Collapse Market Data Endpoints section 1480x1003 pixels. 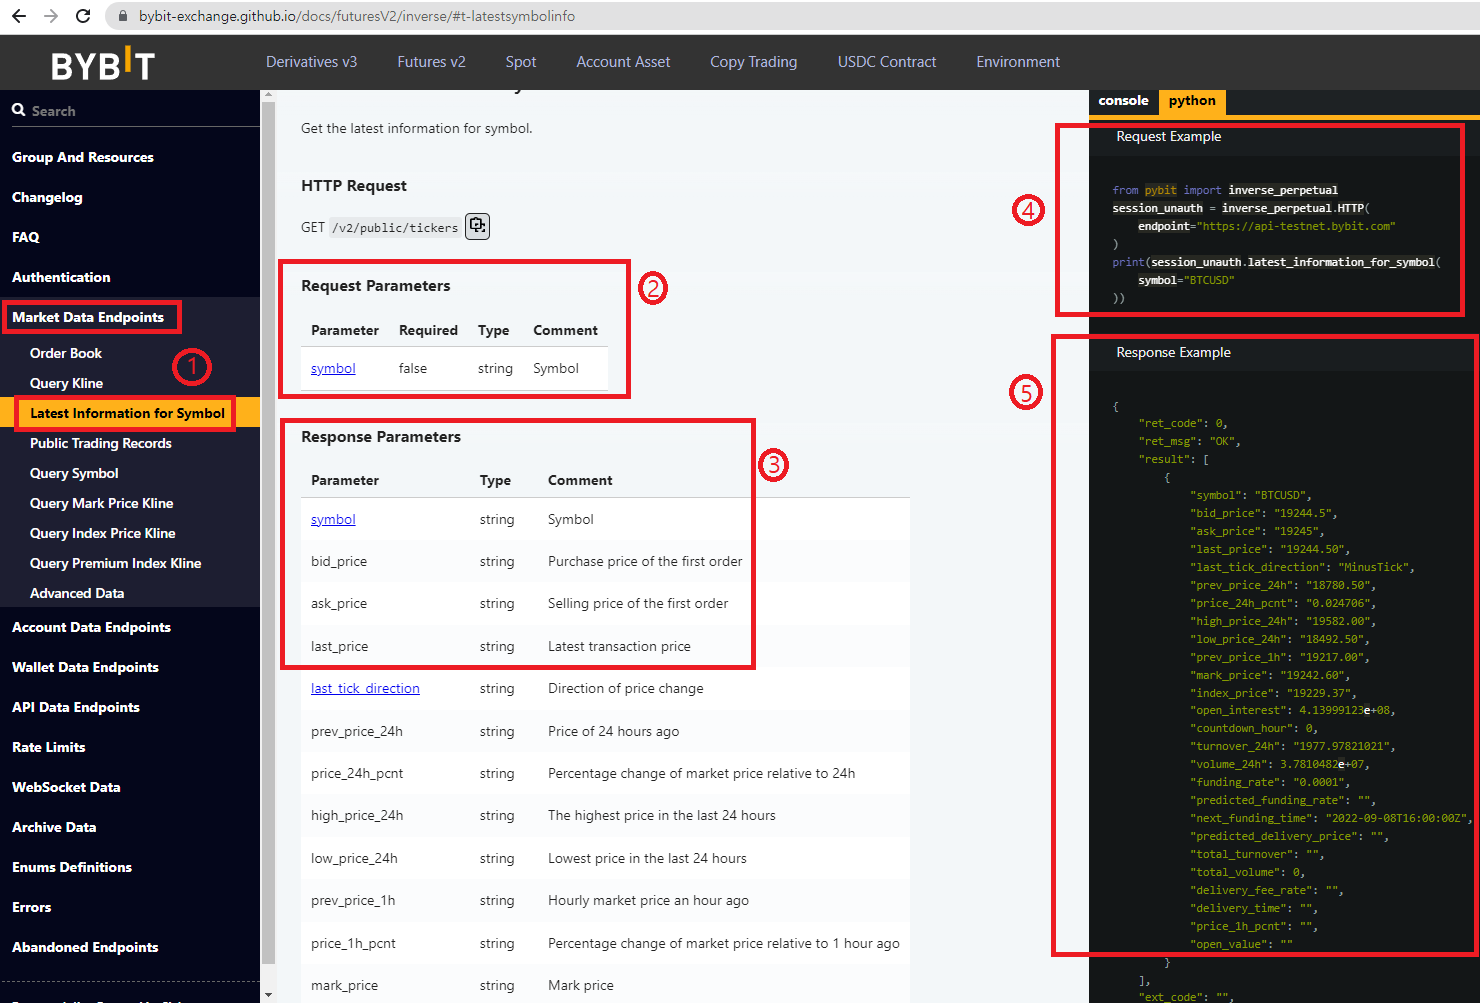tap(88, 317)
